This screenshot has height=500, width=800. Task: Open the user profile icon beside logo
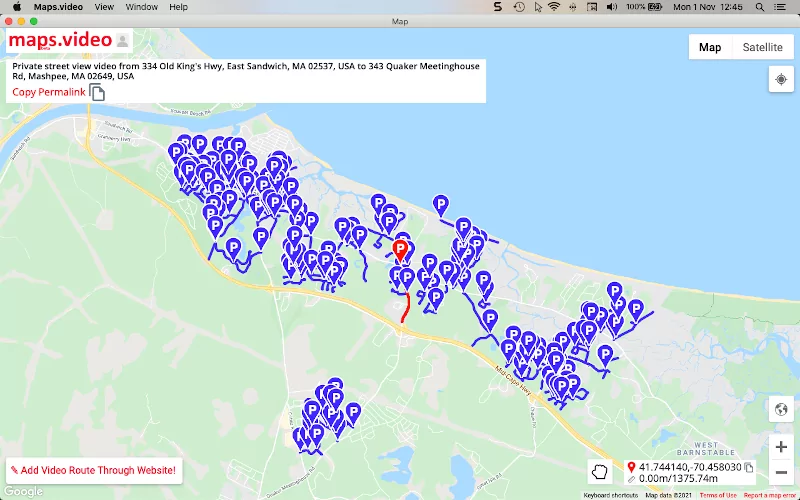[122, 41]
